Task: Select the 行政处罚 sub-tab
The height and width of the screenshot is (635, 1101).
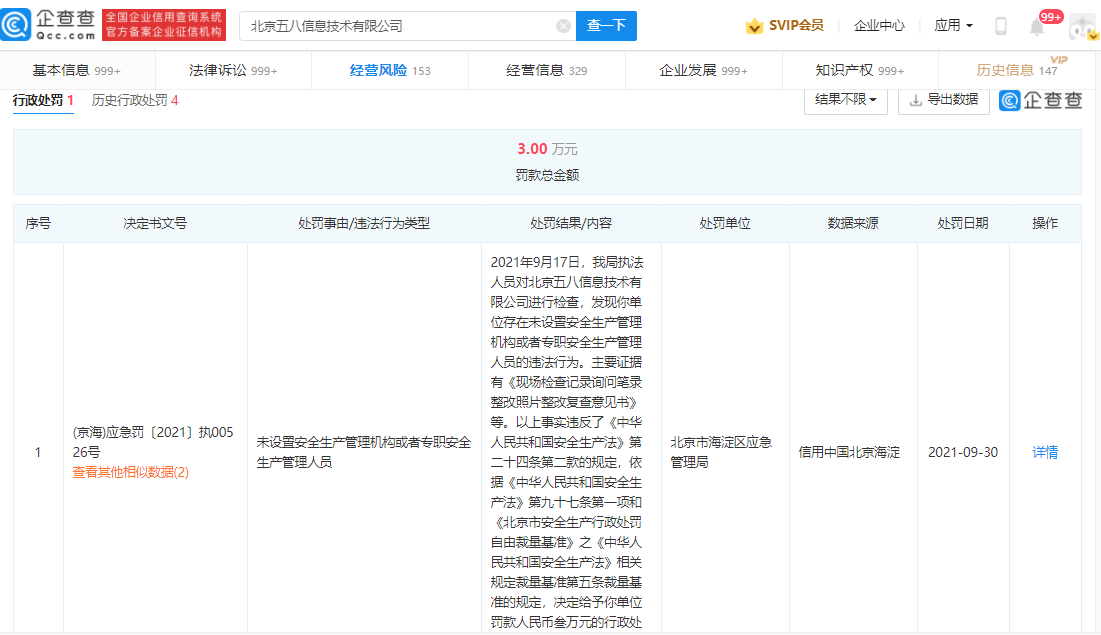Action: 43,100
